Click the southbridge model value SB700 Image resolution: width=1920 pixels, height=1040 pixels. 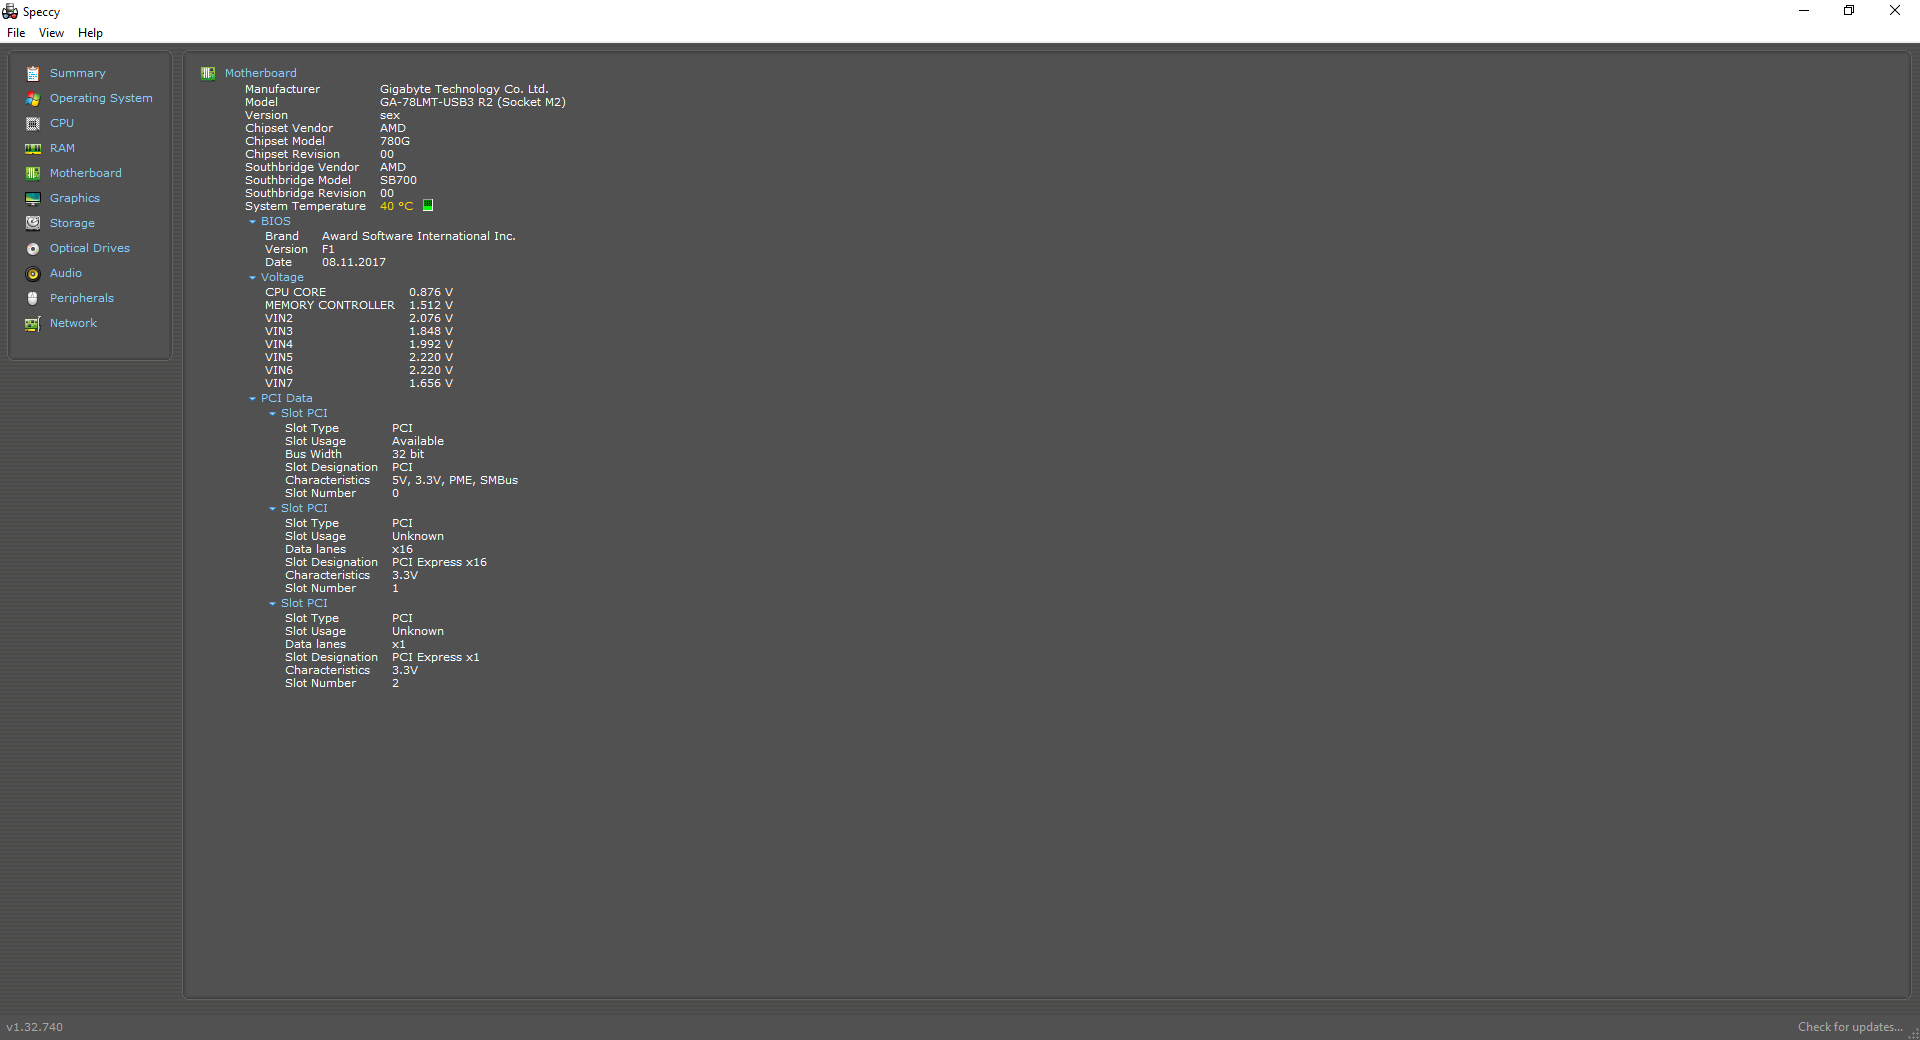click(398, 180)
